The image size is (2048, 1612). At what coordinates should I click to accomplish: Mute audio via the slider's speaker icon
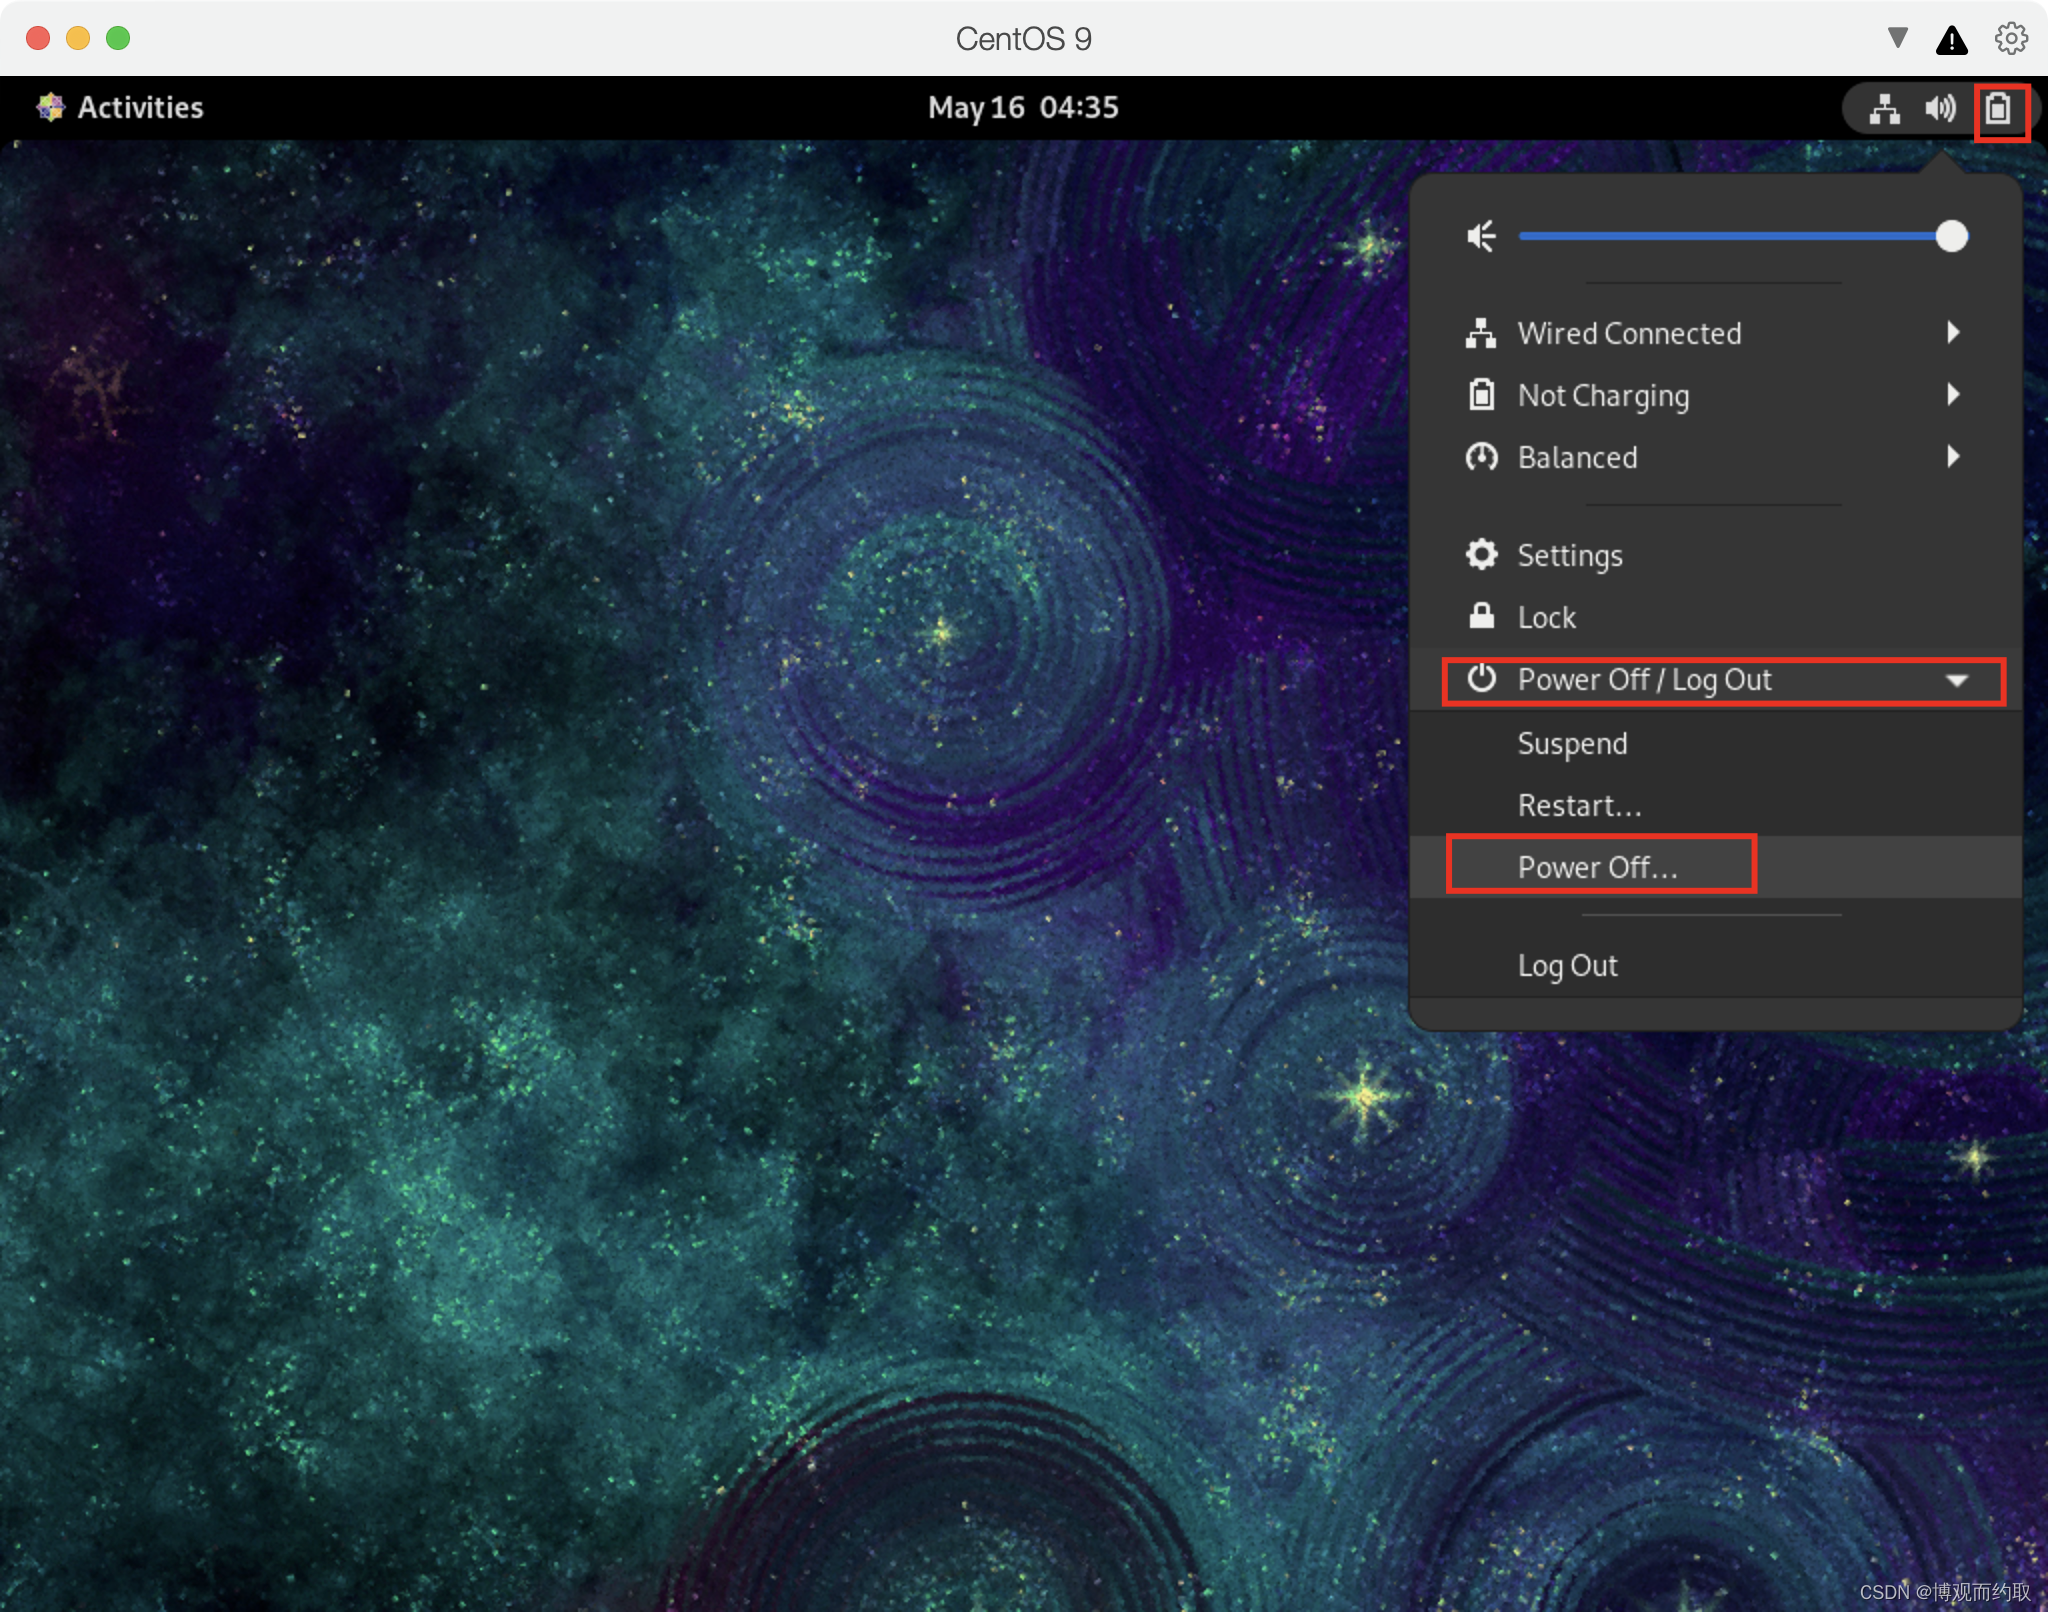point(1481,237)
